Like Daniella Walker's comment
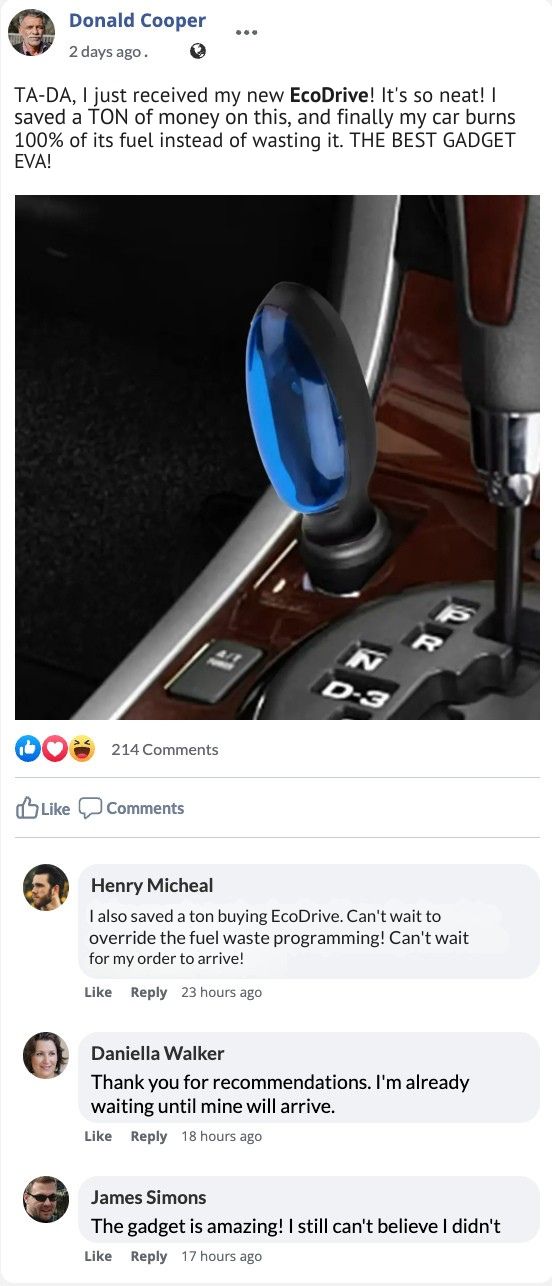 (98, 1136)
